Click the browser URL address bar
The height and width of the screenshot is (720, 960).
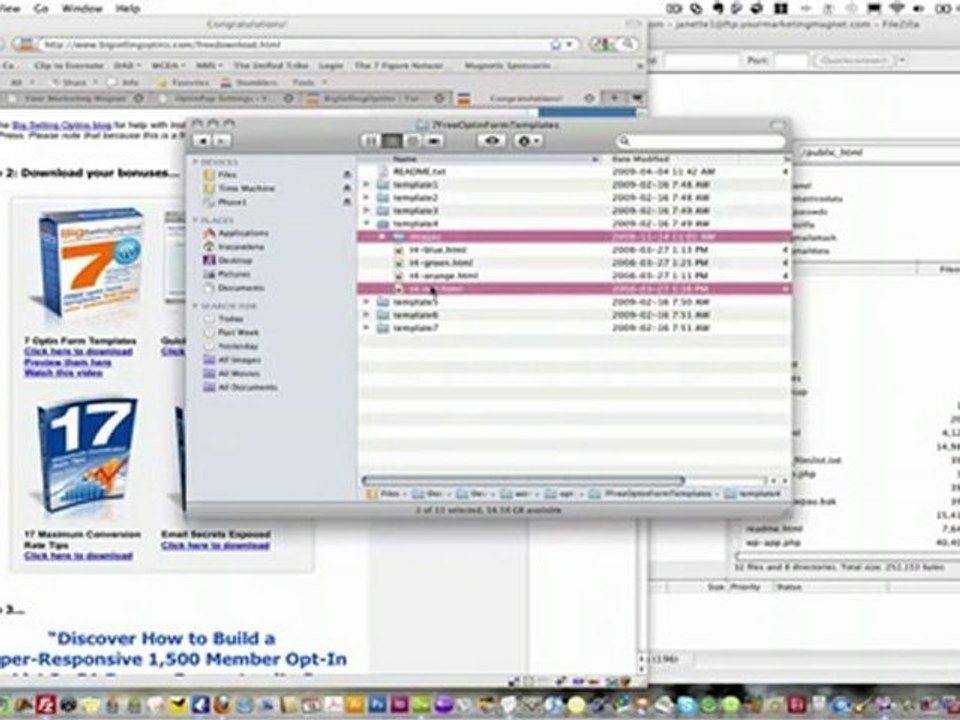tap(294, 45)
